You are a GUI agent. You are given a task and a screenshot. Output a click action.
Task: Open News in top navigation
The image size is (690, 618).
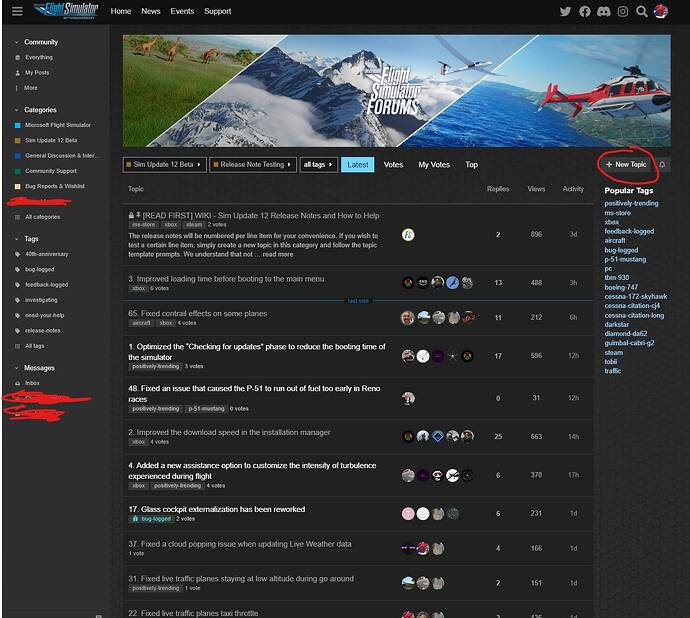click(x=150, y=11)
